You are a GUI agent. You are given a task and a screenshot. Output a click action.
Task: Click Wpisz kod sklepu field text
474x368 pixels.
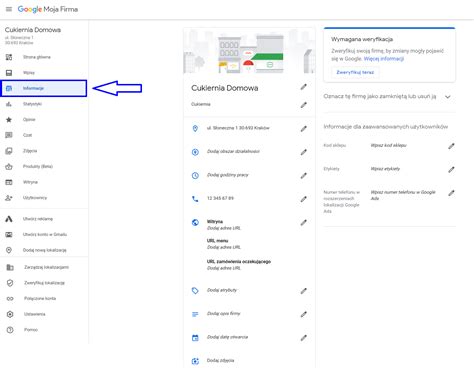point(388,146)
